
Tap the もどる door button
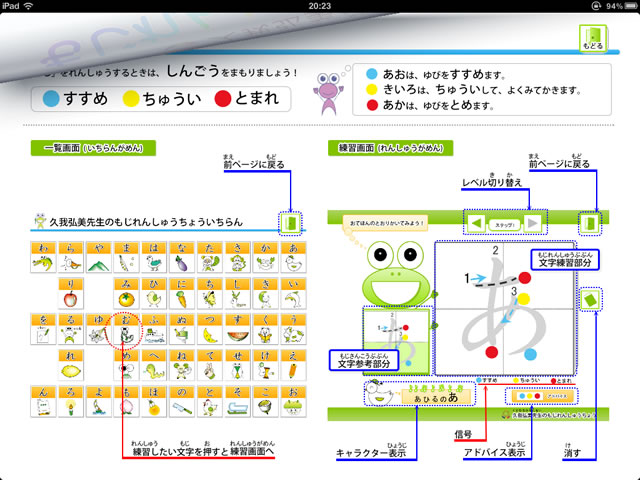click(x=593, y=38)
